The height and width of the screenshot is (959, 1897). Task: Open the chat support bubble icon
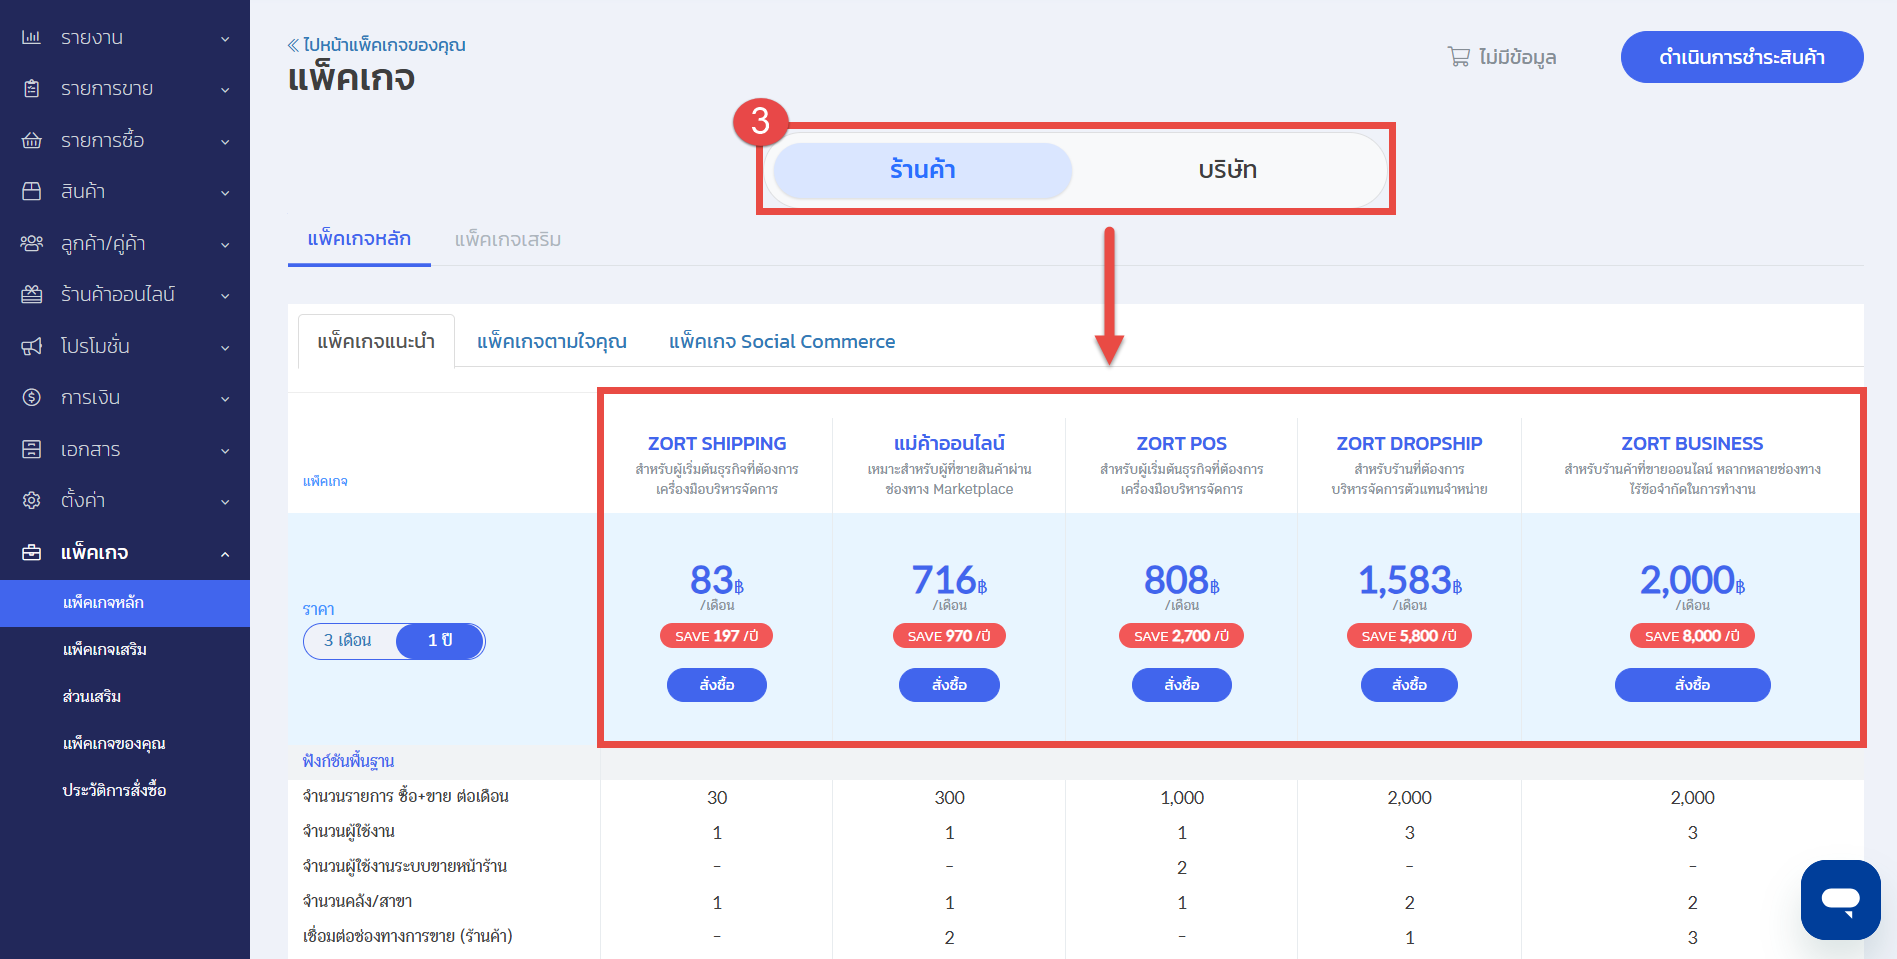1840,899
